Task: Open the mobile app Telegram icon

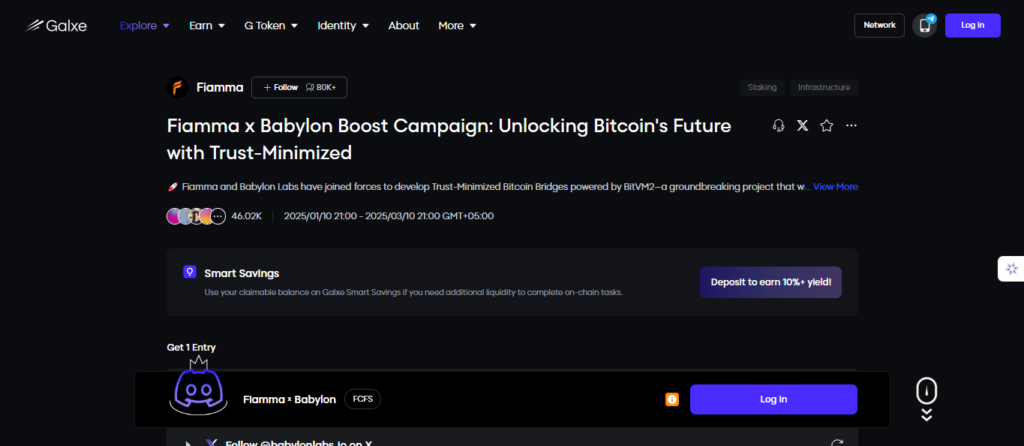Action: point(926,25)
